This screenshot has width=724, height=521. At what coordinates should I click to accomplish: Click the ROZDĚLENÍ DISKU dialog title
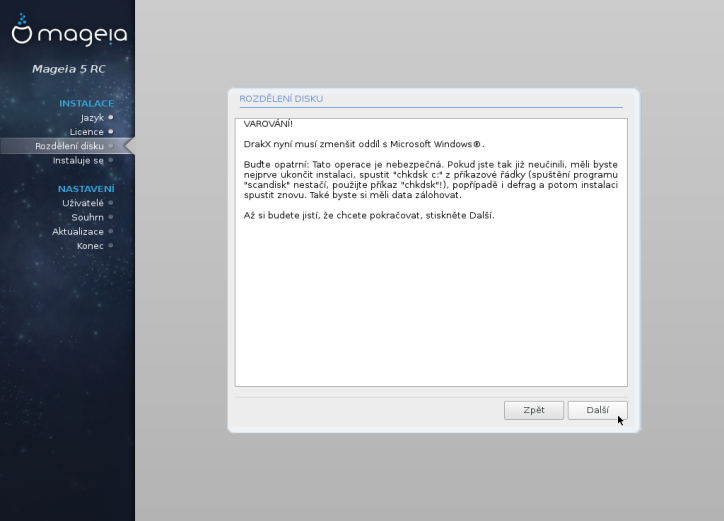[281, 99]
